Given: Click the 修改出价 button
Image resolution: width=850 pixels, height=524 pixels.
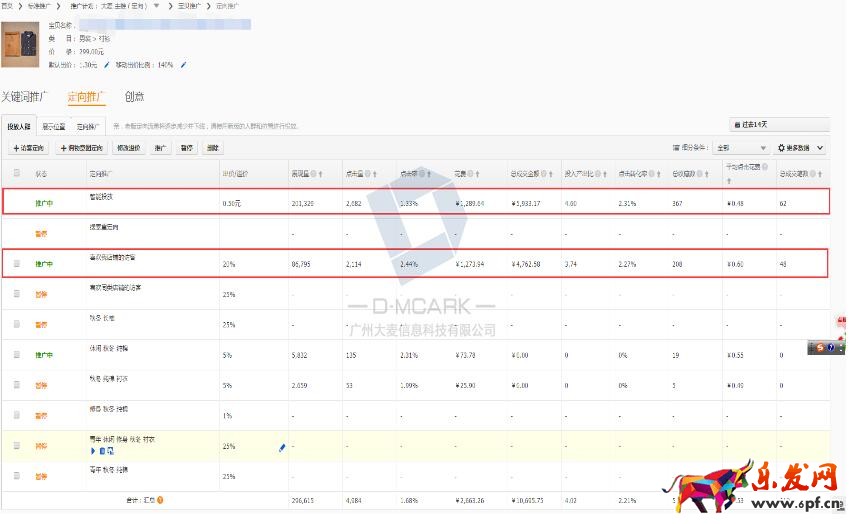Looking at the screenshot, I should pyautogui.click(x=128, y=148).
